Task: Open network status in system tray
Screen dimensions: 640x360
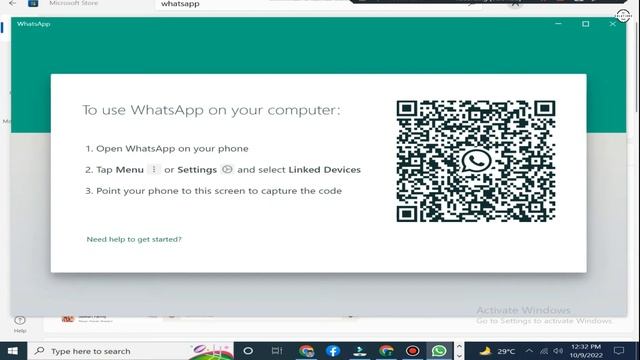Action: (x=544, y=351)
